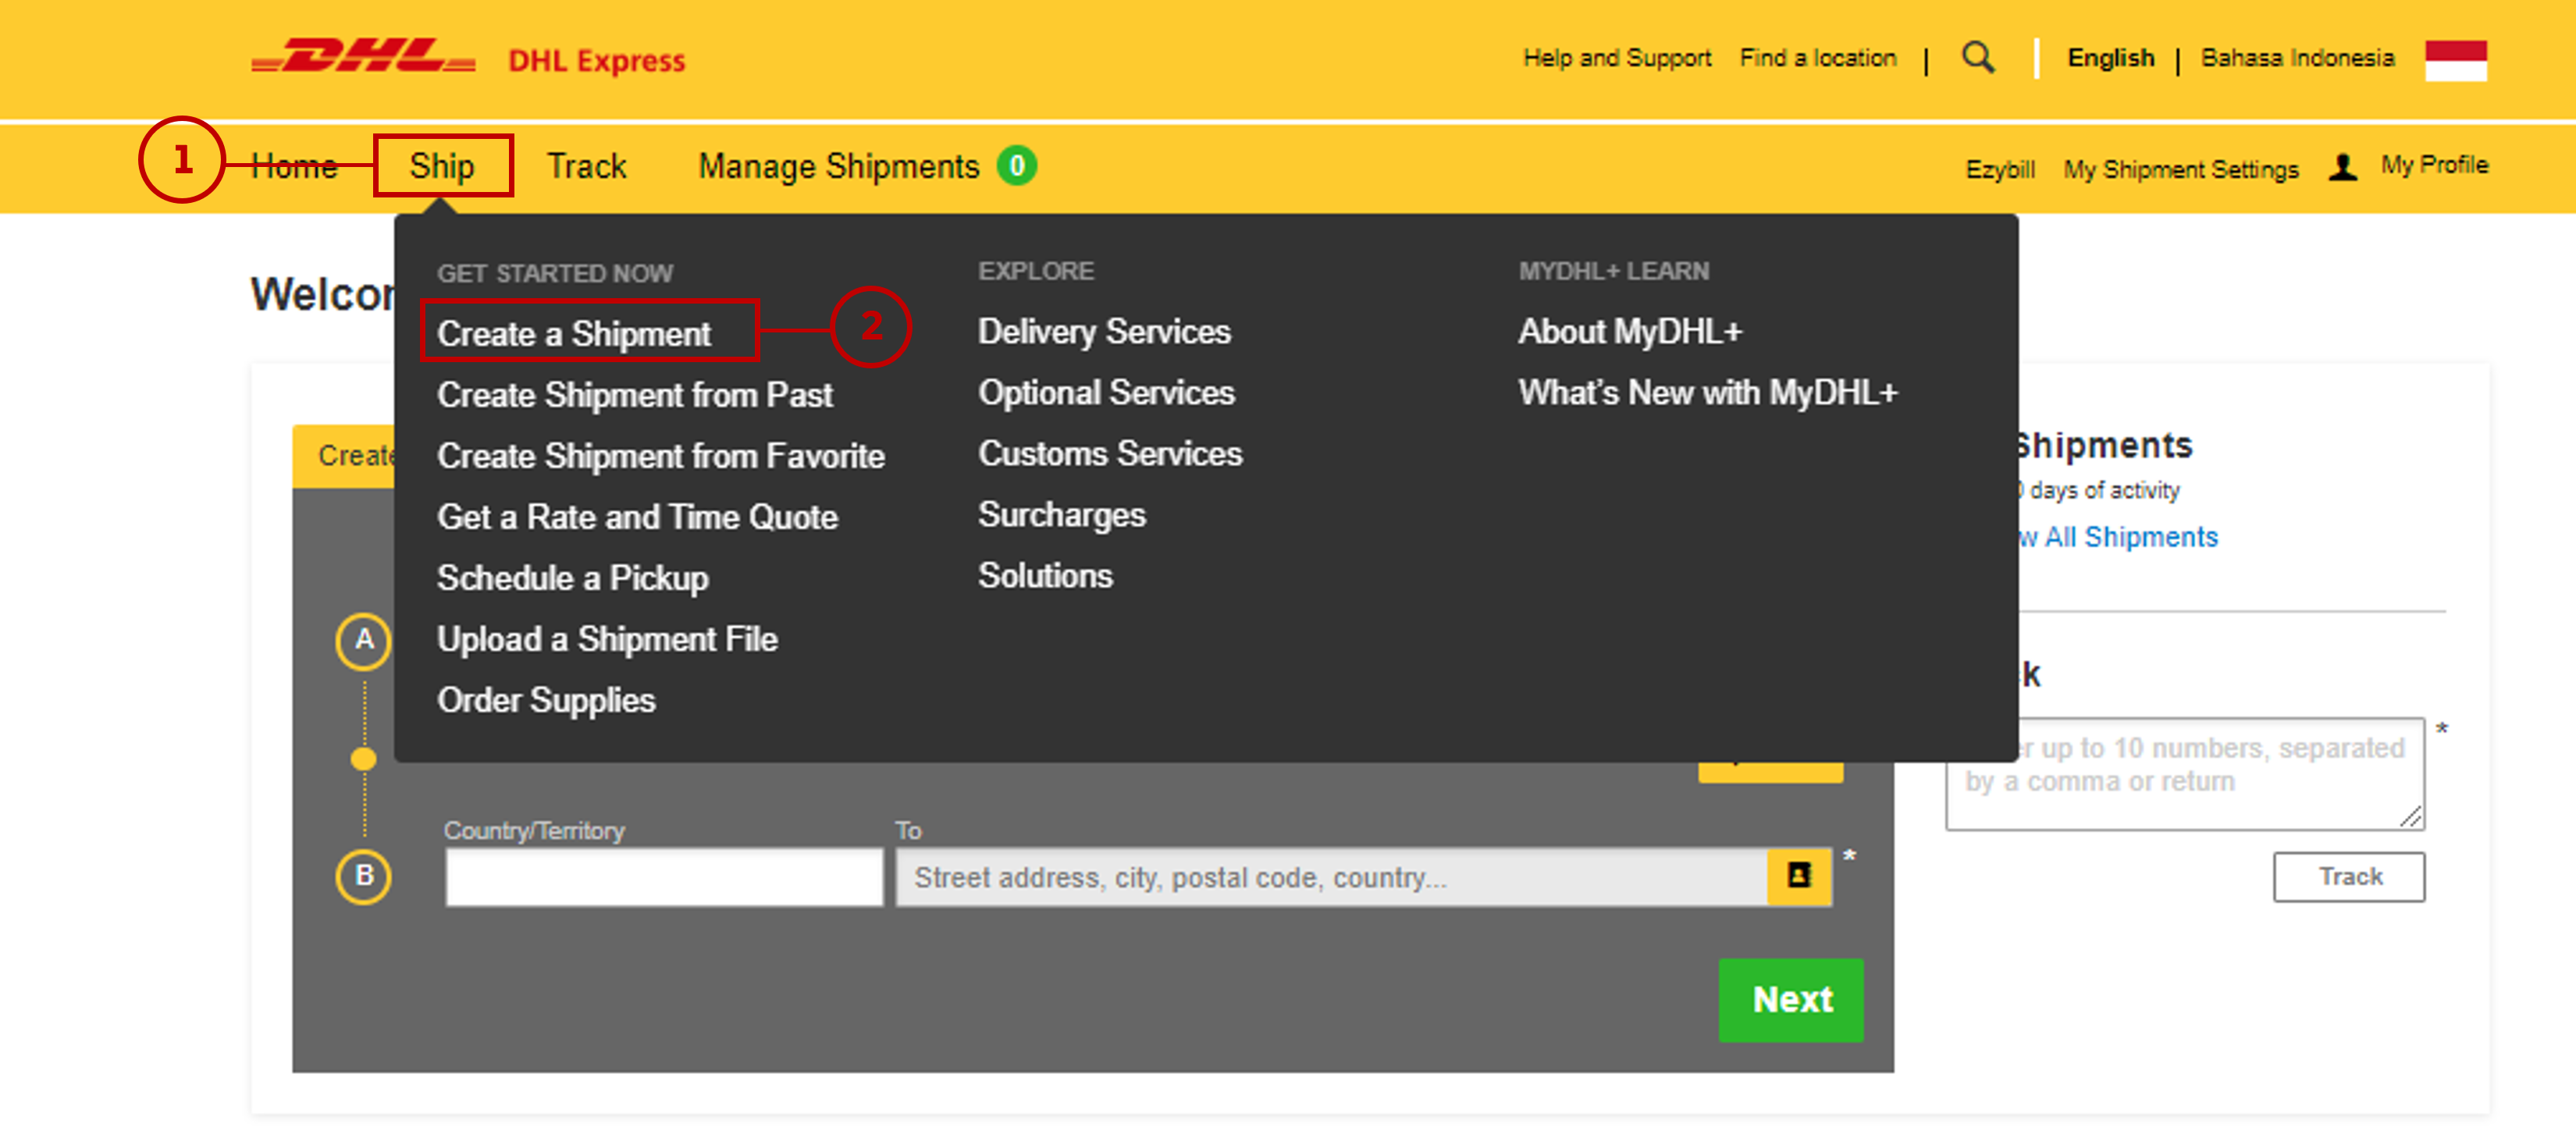Open the search magnifier icon
The width and height of the screenshot is (2576, 1134).
(x=1978, y=58)
